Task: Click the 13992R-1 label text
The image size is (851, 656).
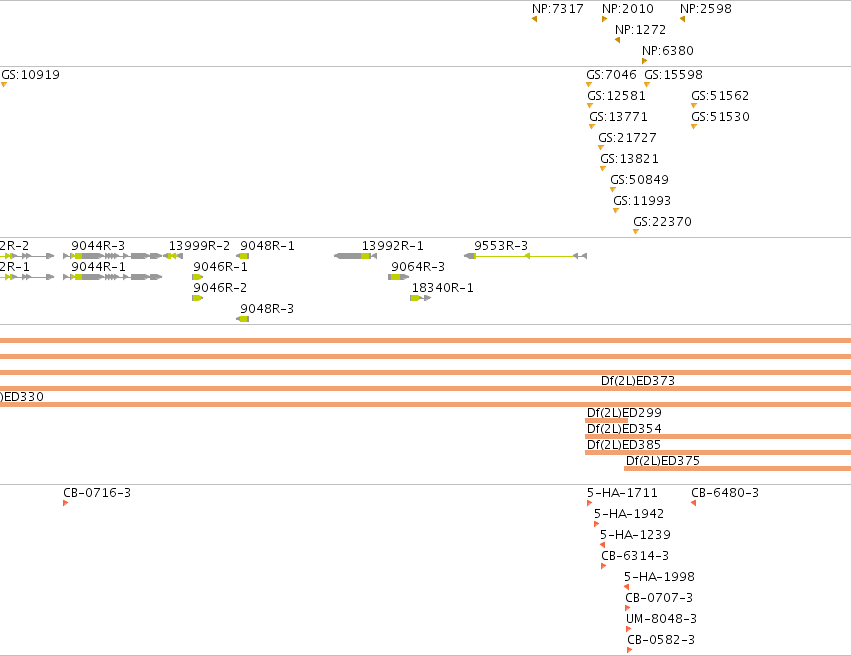Action: pyautogui.click(x=393, y=246)
